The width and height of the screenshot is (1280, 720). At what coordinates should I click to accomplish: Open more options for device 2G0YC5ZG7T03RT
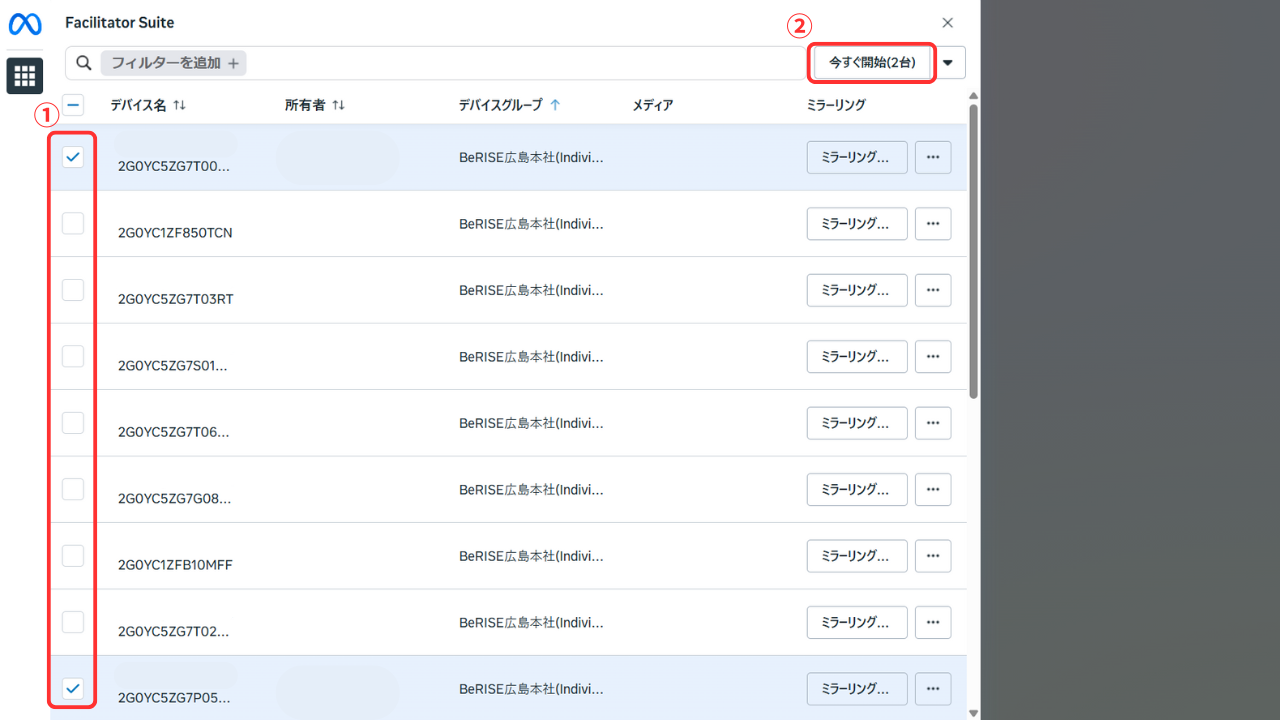[933, 290]
